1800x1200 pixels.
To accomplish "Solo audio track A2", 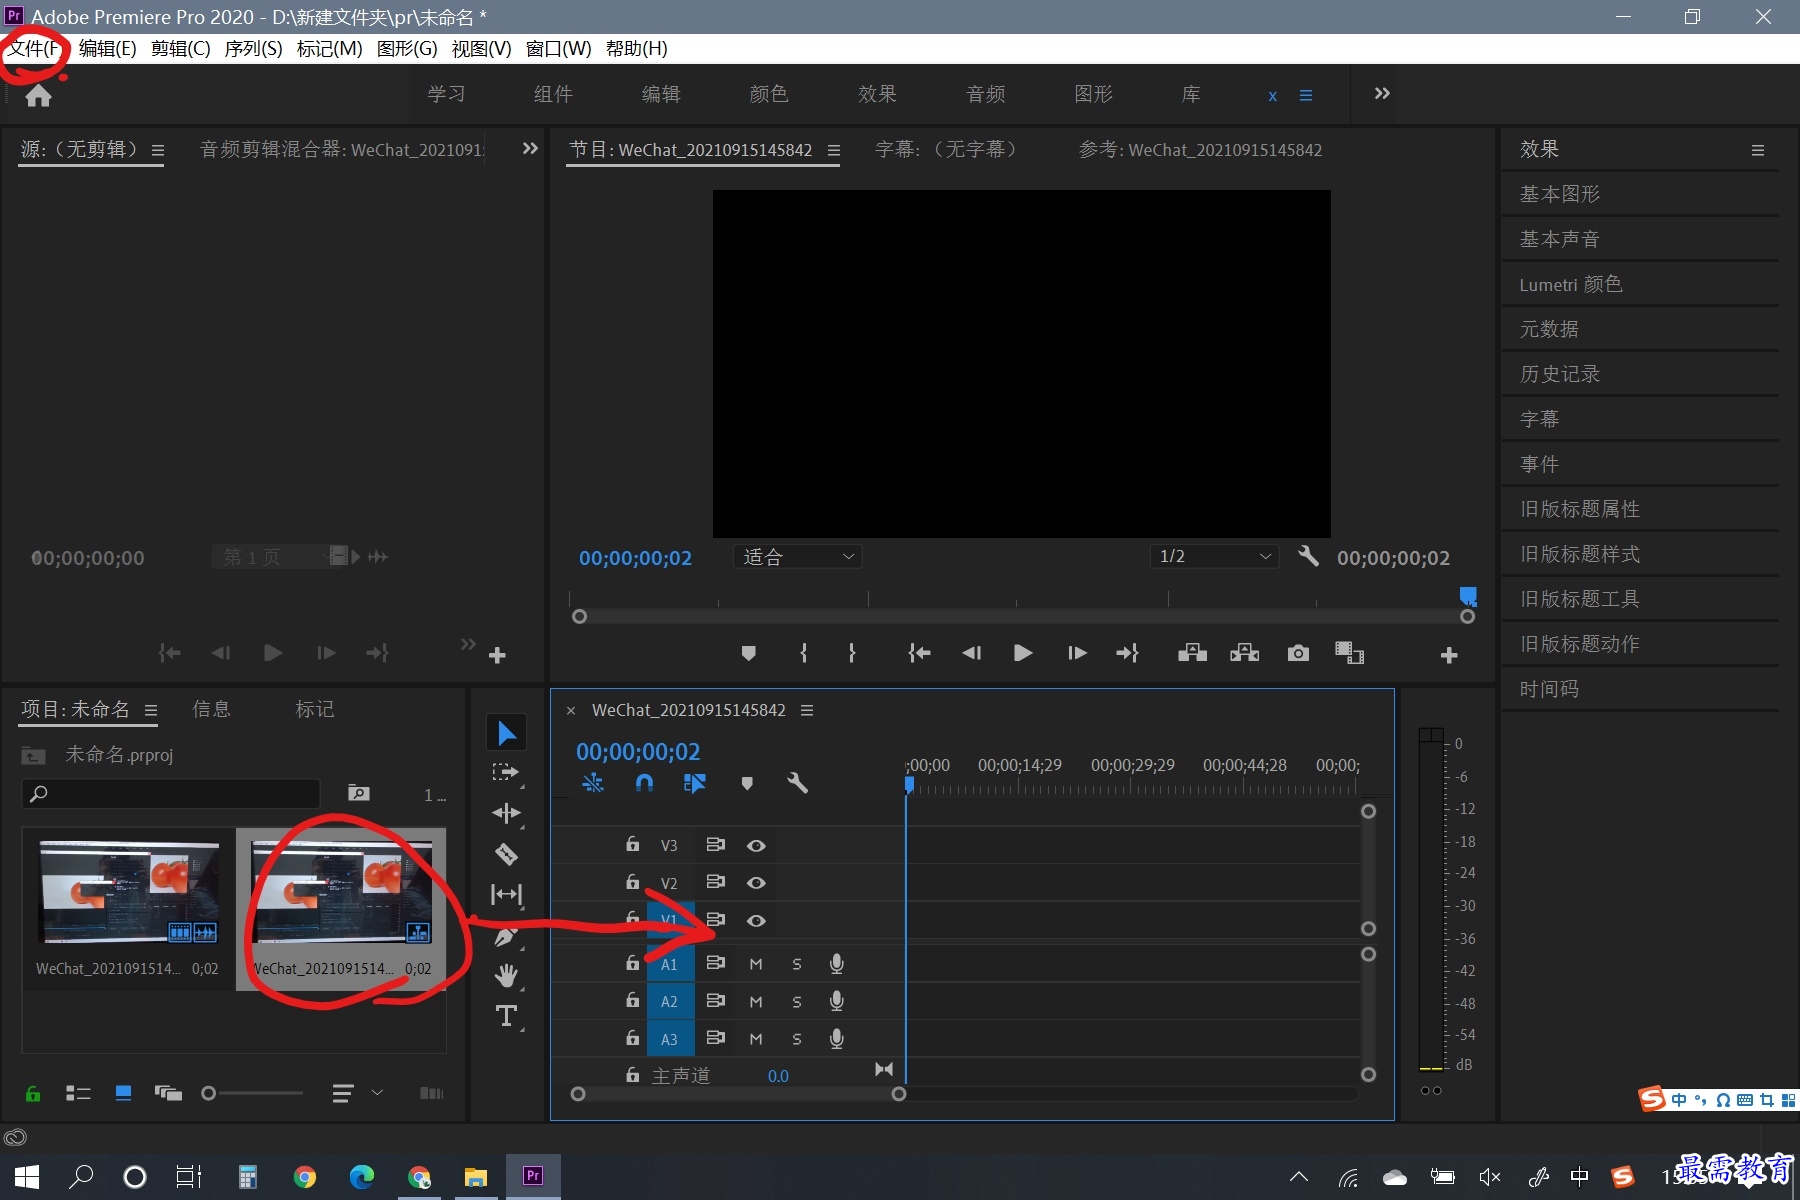I will (797, 1002).
